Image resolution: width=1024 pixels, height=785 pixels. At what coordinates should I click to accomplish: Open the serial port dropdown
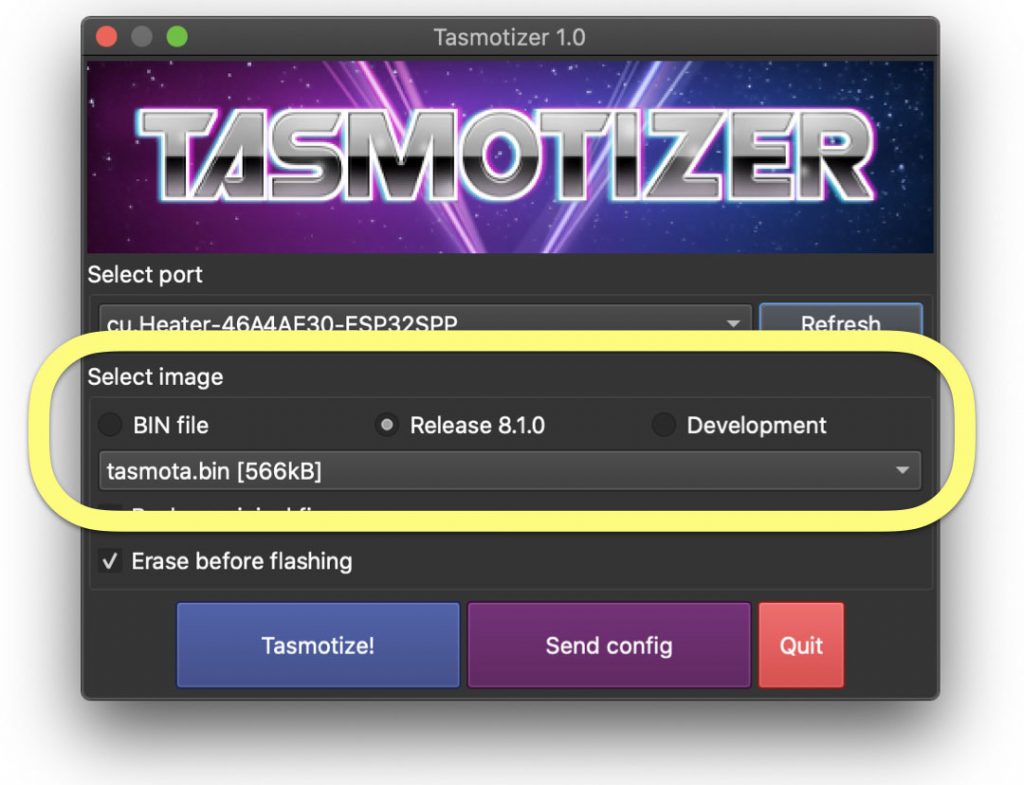426,319
